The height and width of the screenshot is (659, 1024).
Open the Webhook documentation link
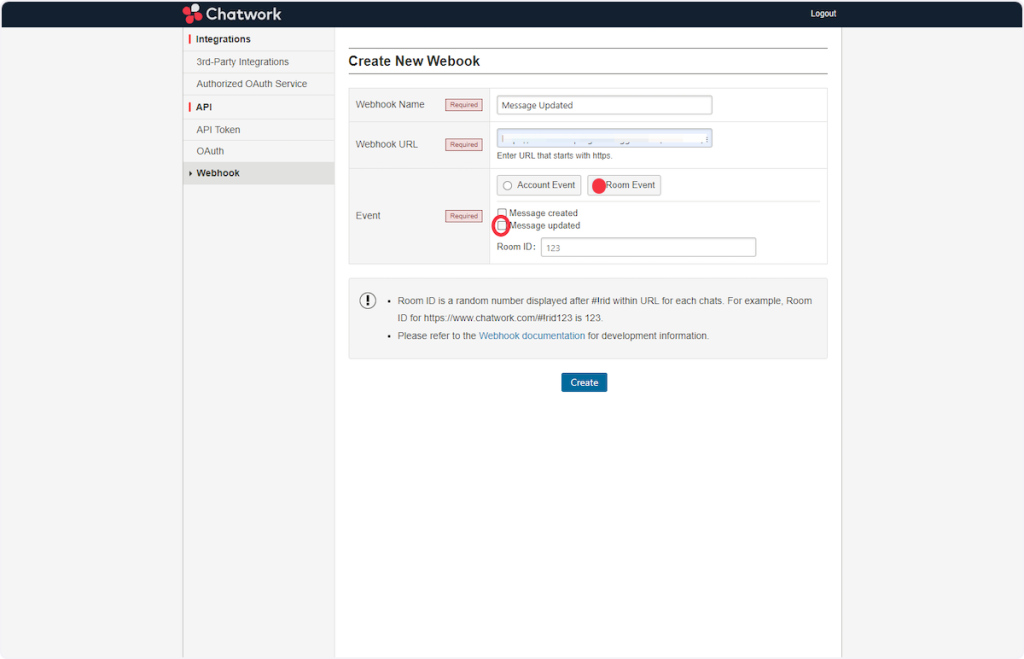532,336
